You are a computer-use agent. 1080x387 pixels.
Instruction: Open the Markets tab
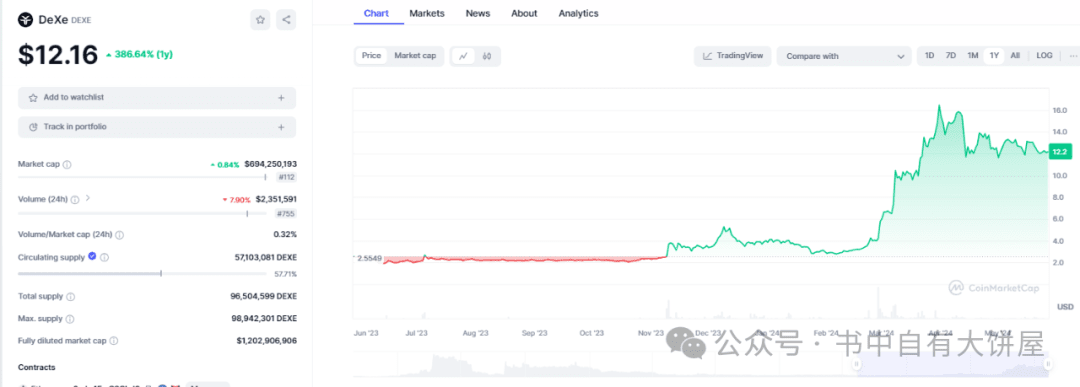click(426, 13)
